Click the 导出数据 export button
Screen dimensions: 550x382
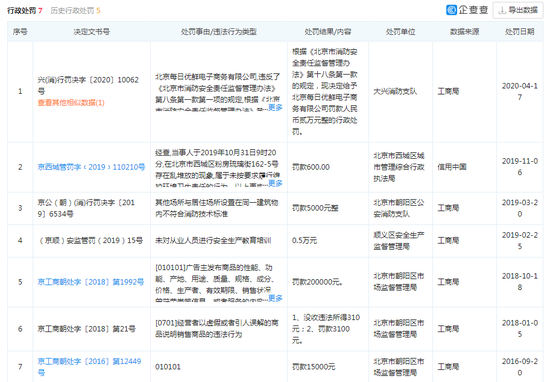click(x=518, y=10)
